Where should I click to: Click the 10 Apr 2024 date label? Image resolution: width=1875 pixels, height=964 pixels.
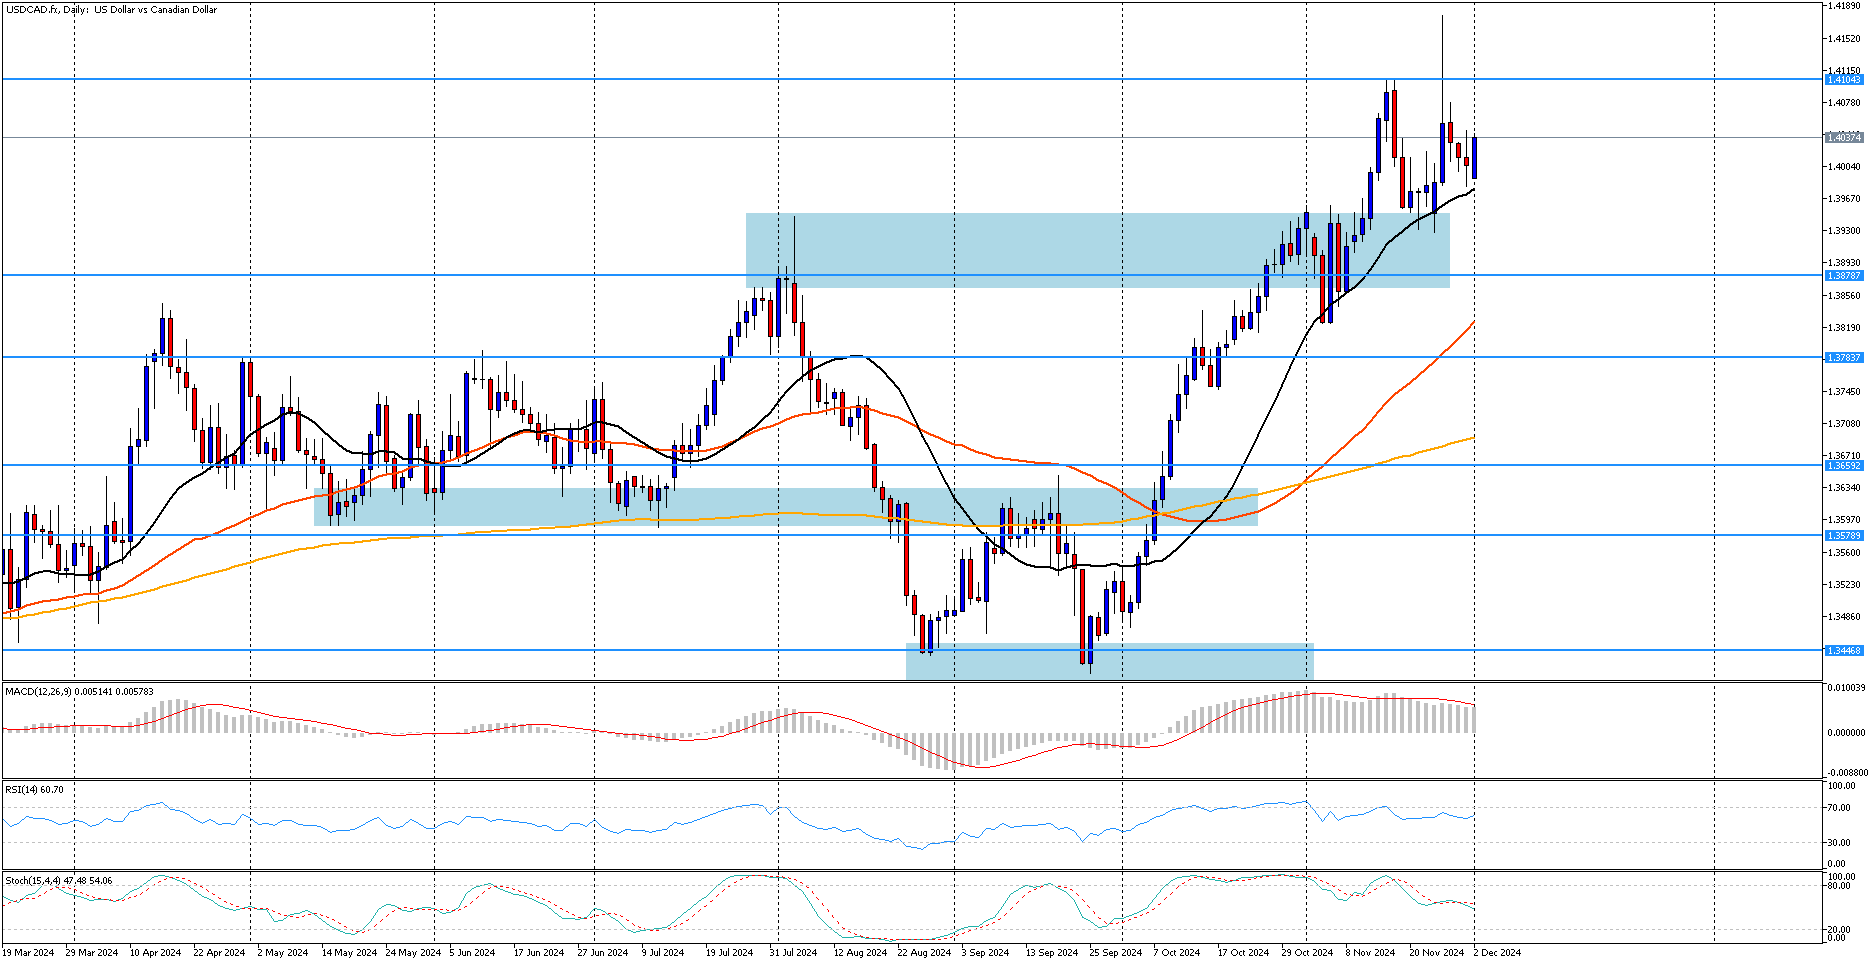pyautogui.click(x=155, y=953)
